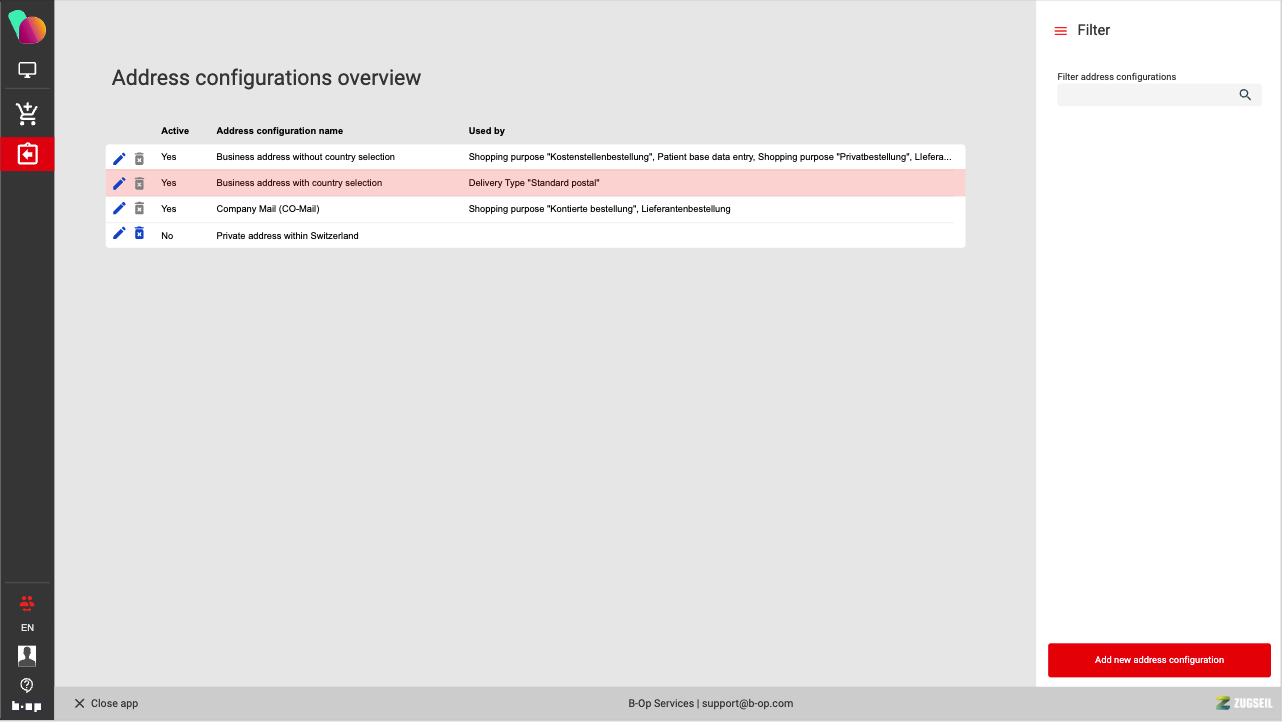Open the shopping cart sidebar icon
Viewport: 1282px width, 722px height.
[x=27, y=114]
